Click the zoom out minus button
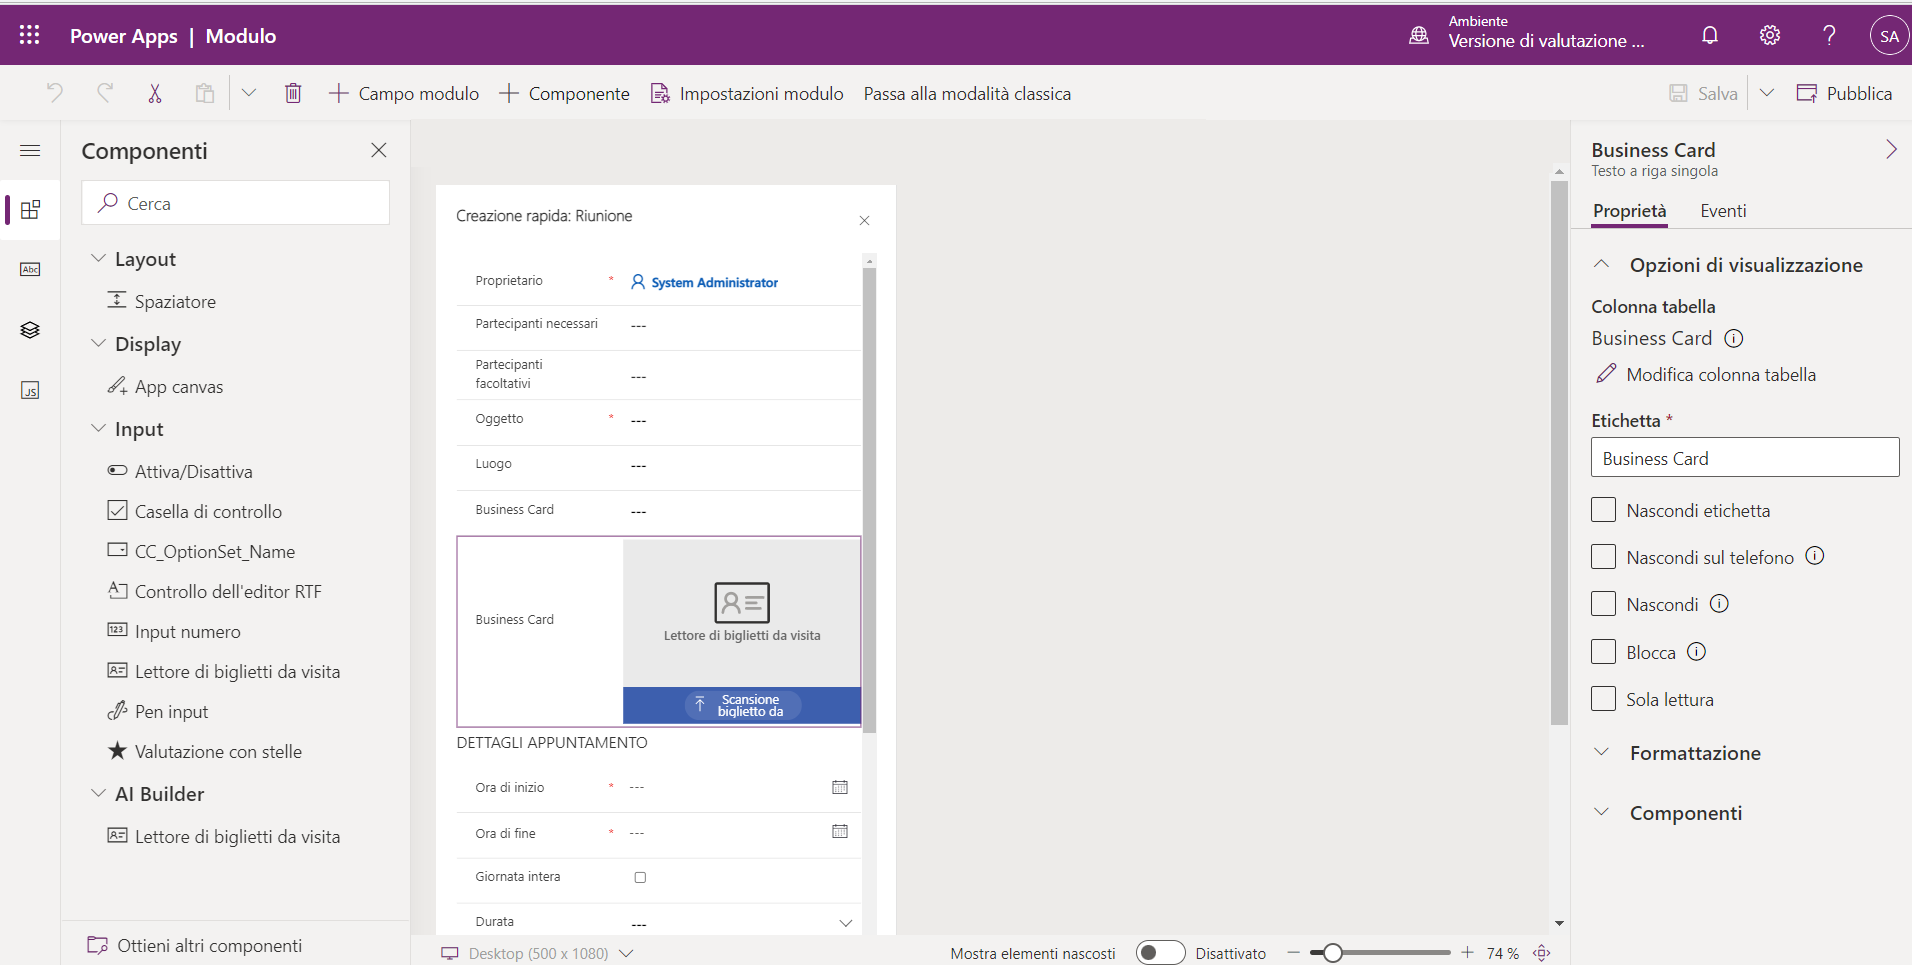The image size is (1912, 965). [1293, 953]
